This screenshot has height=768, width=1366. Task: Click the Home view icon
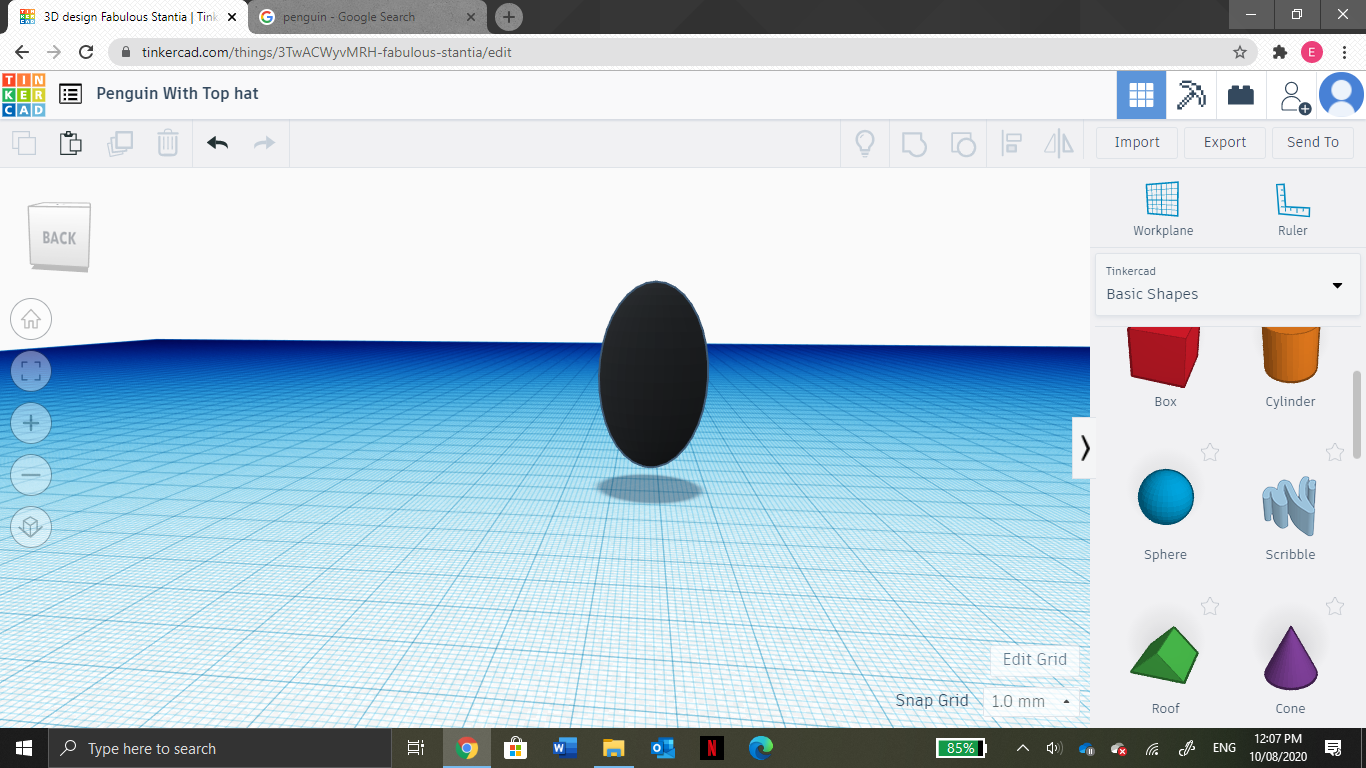click(30, 319)
